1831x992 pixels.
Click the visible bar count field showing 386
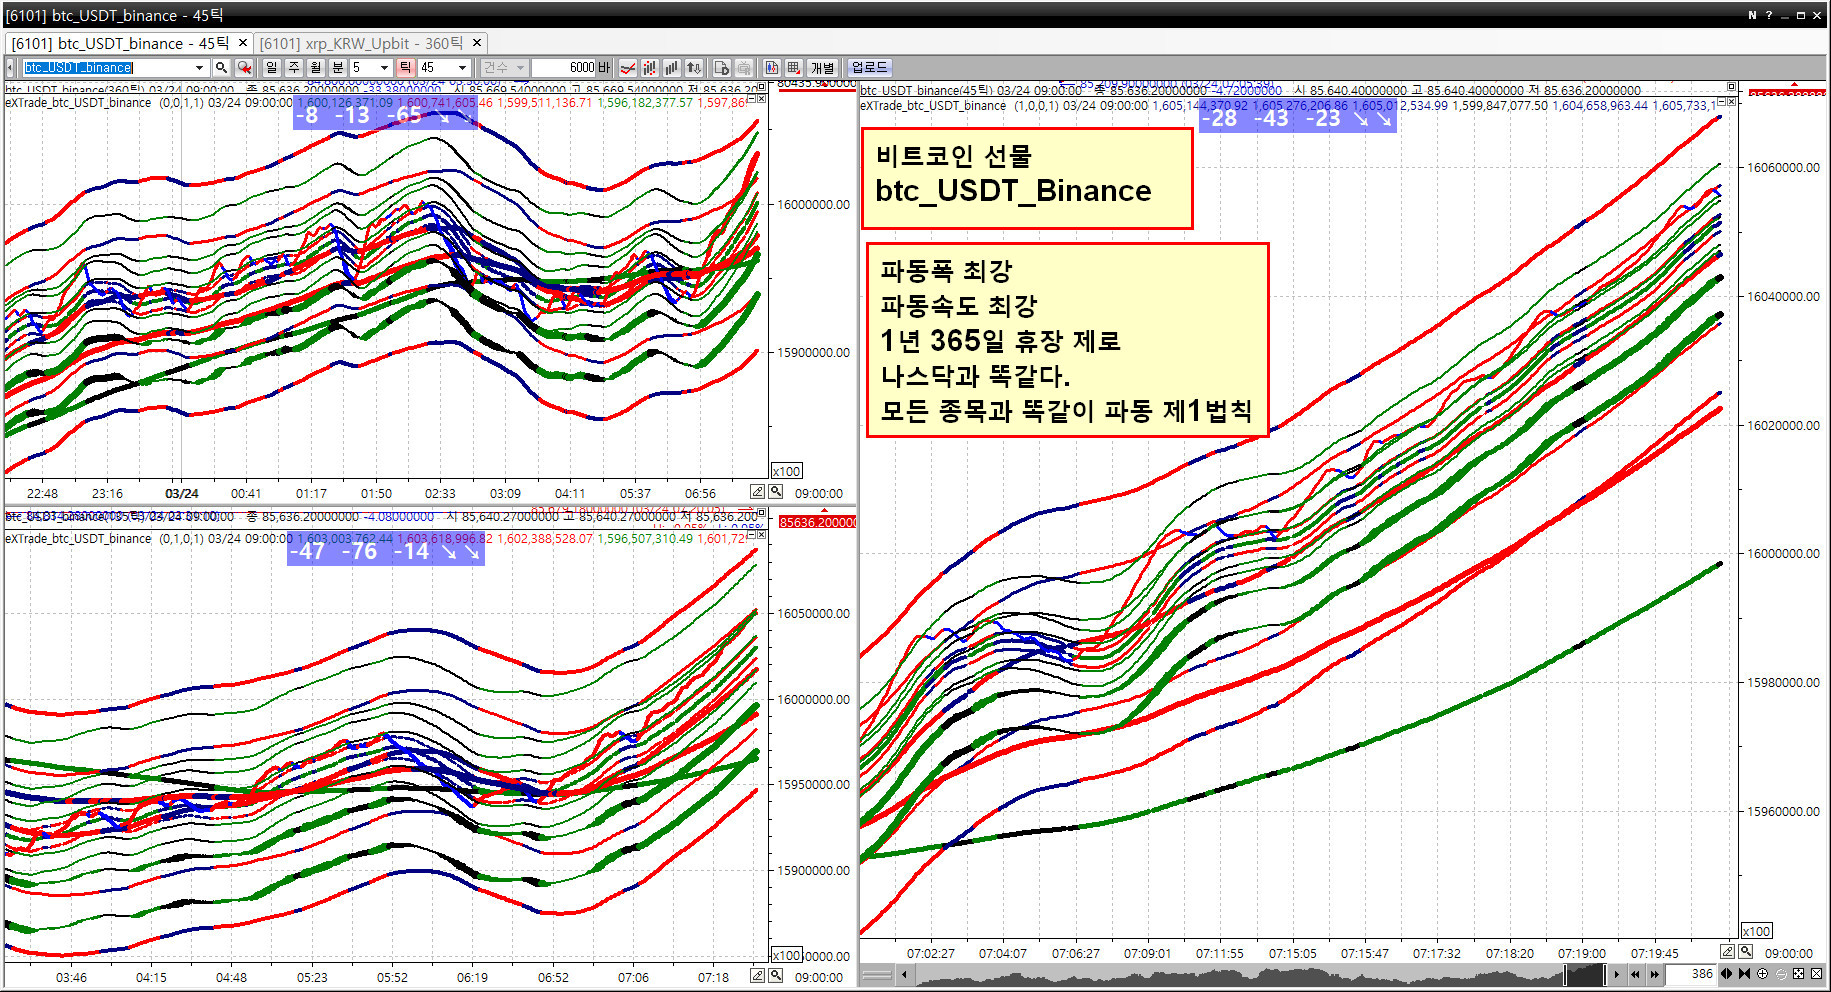(1692, 974)
